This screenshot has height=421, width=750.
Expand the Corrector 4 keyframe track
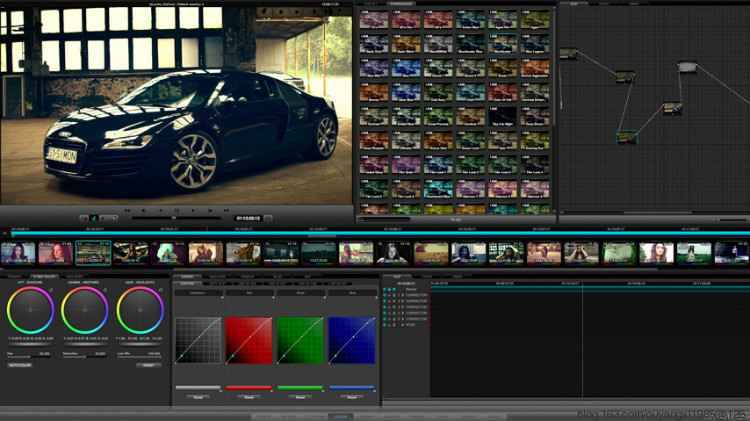point(402,313)
